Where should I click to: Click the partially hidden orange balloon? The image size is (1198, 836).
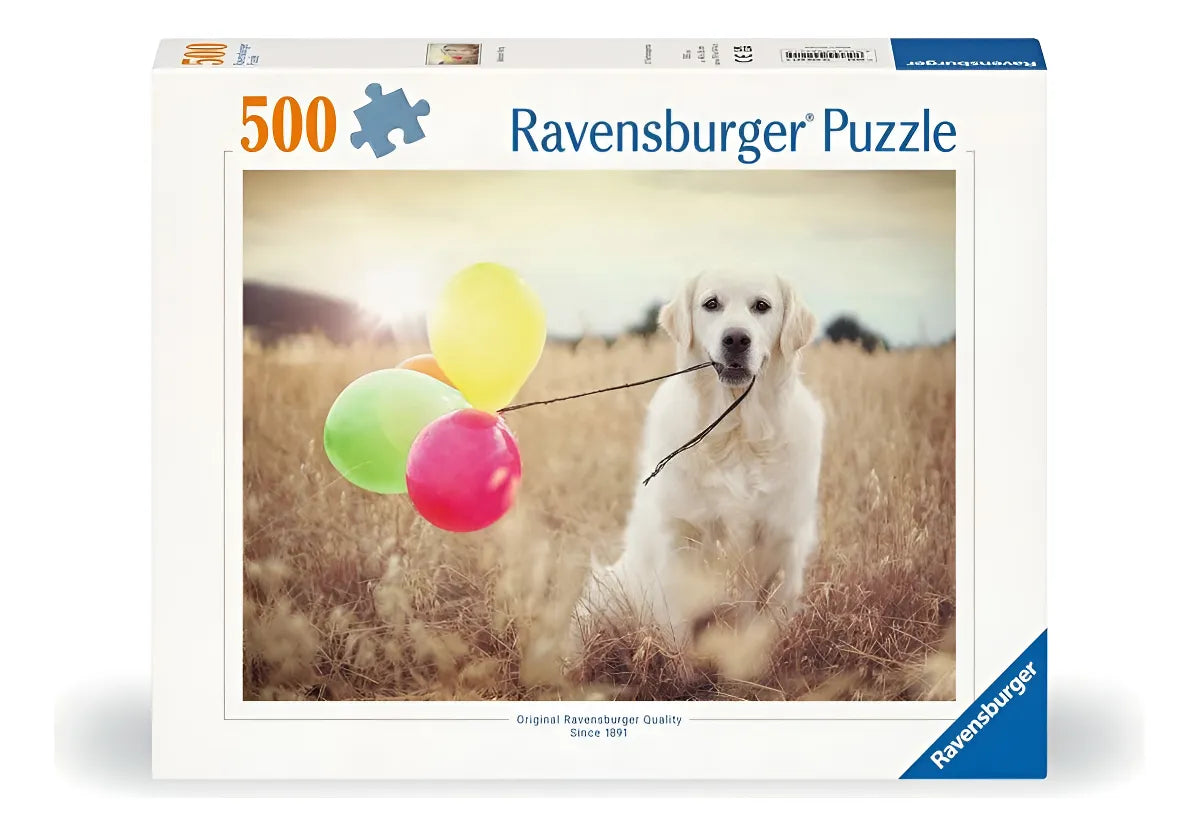pyautogui.click(x=424, y=366)
